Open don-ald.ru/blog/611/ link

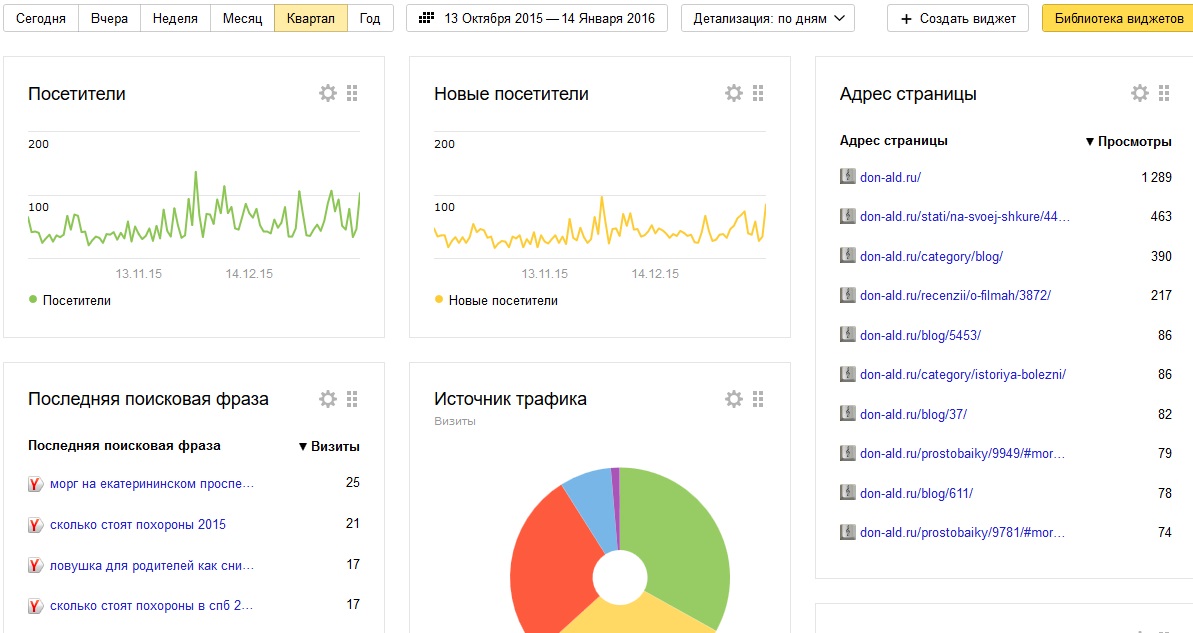(916, 494)
